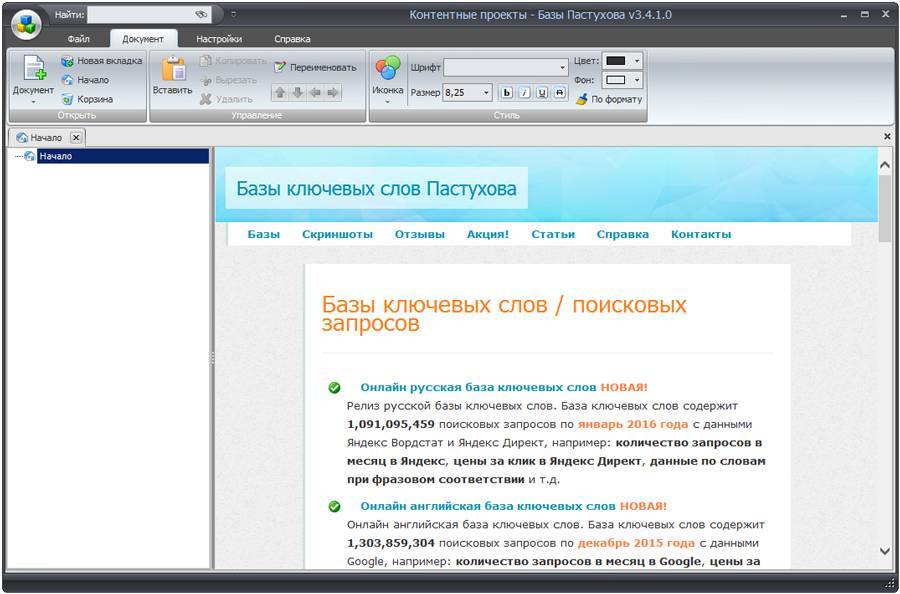Click the Удалить delete button
Viewport: 900px width, 594px height.
click(x=226, y=99)
